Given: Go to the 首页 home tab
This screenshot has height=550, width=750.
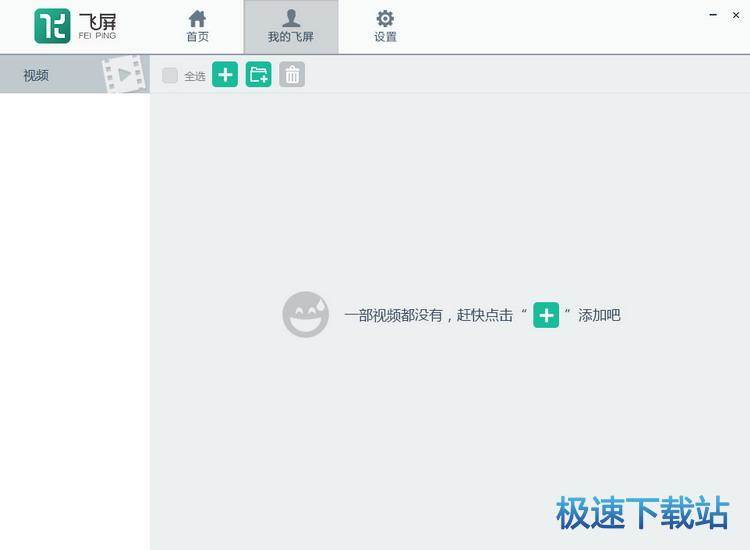Looking at the screenshot, I should pos(197,27).
